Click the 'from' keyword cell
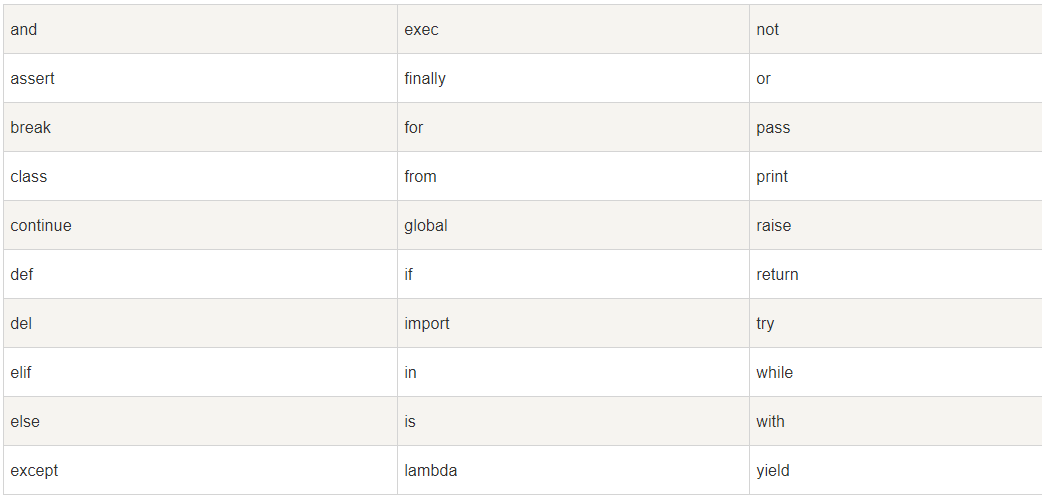This screenshot has height=498, width=1042. [x=420, y=177]
